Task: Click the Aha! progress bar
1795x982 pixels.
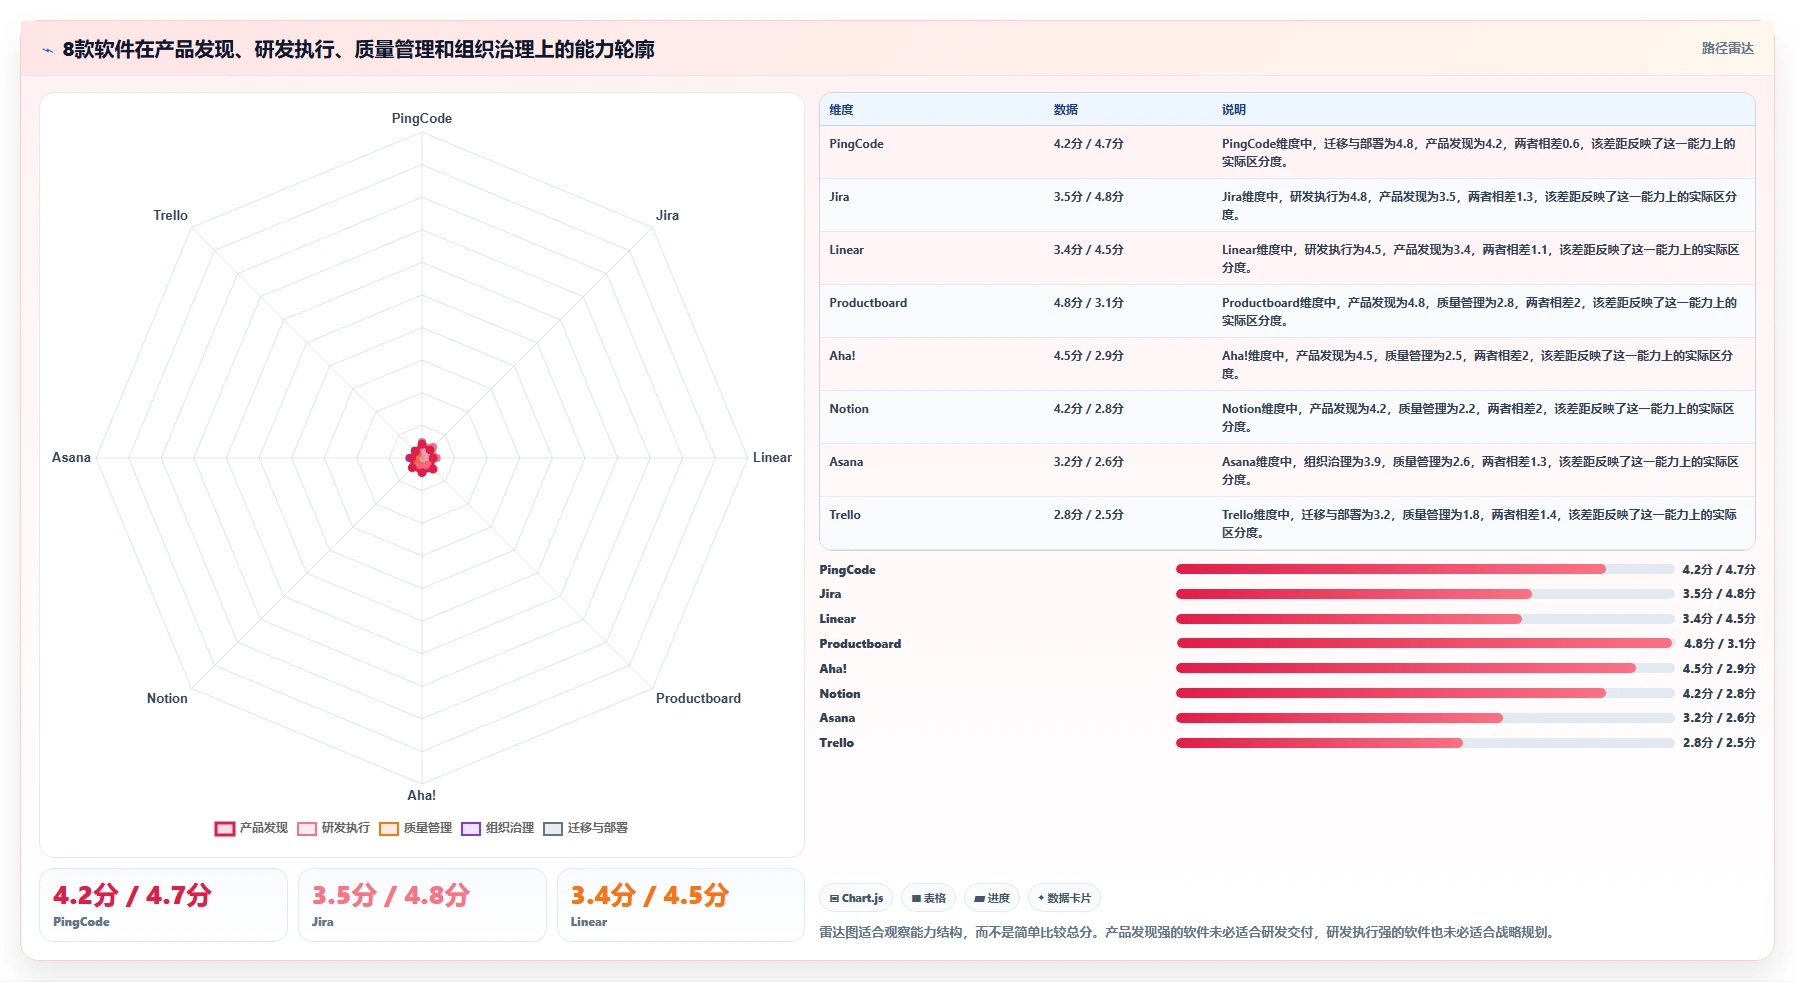Action: (x=1425, y=668)
